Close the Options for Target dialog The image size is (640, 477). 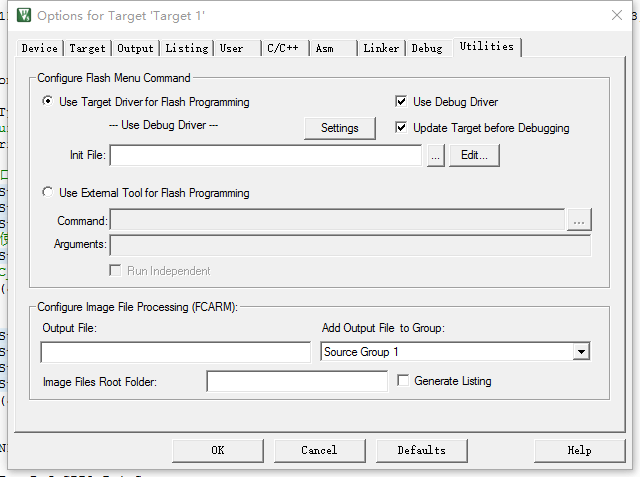[x=614, y=15]
